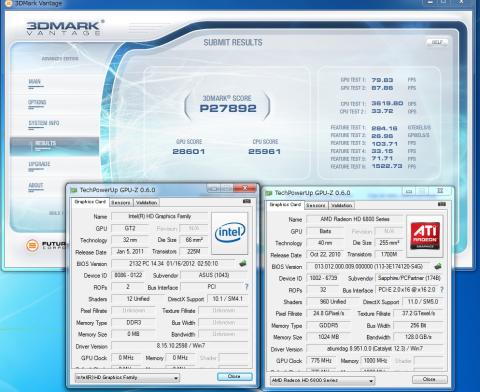Click Close button in AMD GPU-Z window

pos(429,379)
